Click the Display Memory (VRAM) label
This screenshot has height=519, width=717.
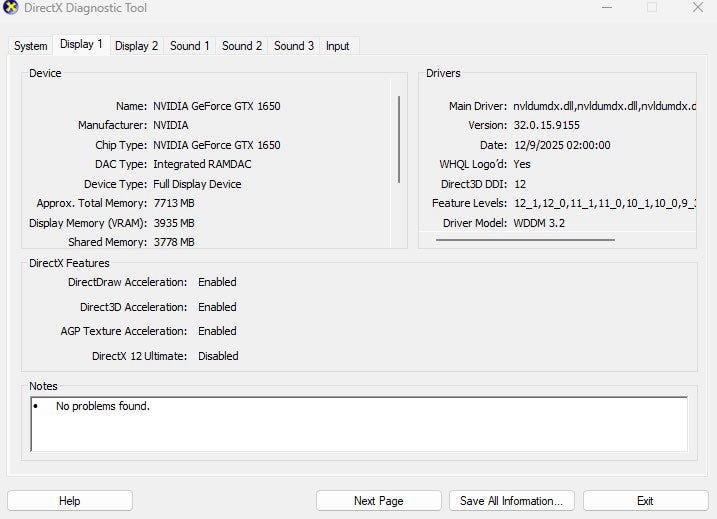[x=88, y=223]
